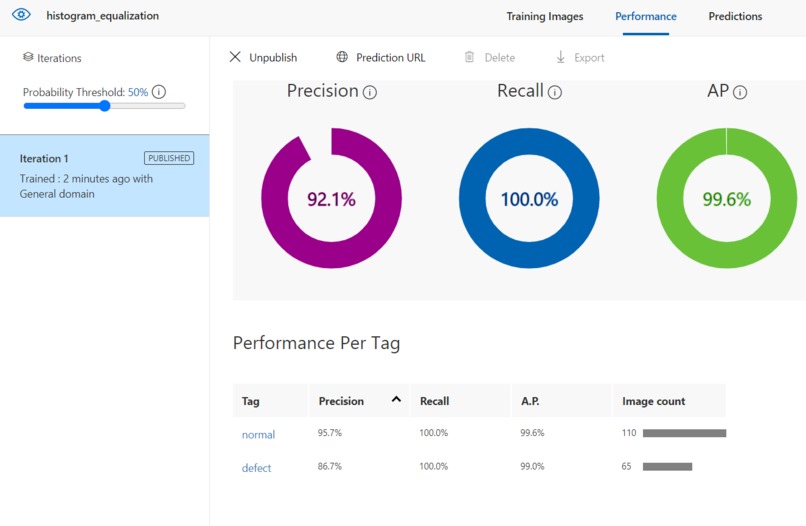The width and height of the screenshot is (806, 526).
Task: Click the 99.0% A.P. cell for defect
Action: [532, 466]
